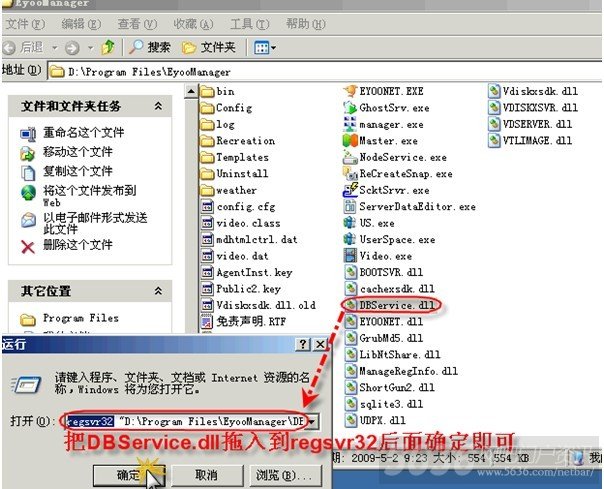Image resolution: width=604 pixels, height=489 pixels.
Task: Select the weather folder icon
Action: [x=207, y=190]
